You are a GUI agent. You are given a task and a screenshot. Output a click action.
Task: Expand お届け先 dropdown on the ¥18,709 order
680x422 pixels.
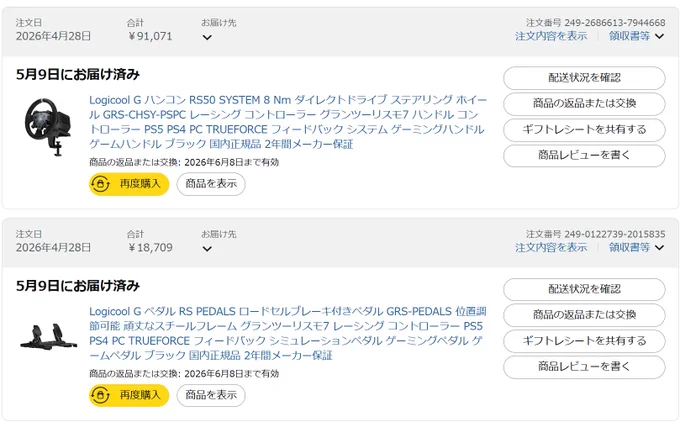point(207,249)
